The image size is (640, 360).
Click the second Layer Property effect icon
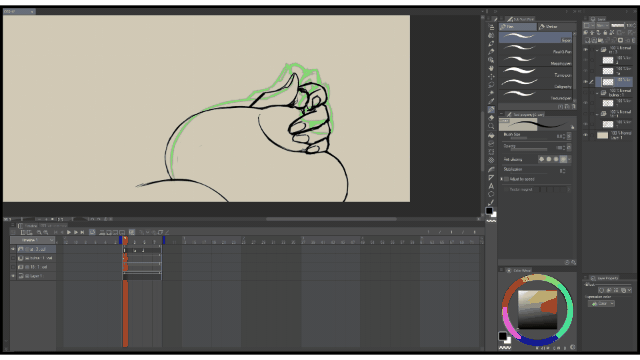tap(609, 290)
